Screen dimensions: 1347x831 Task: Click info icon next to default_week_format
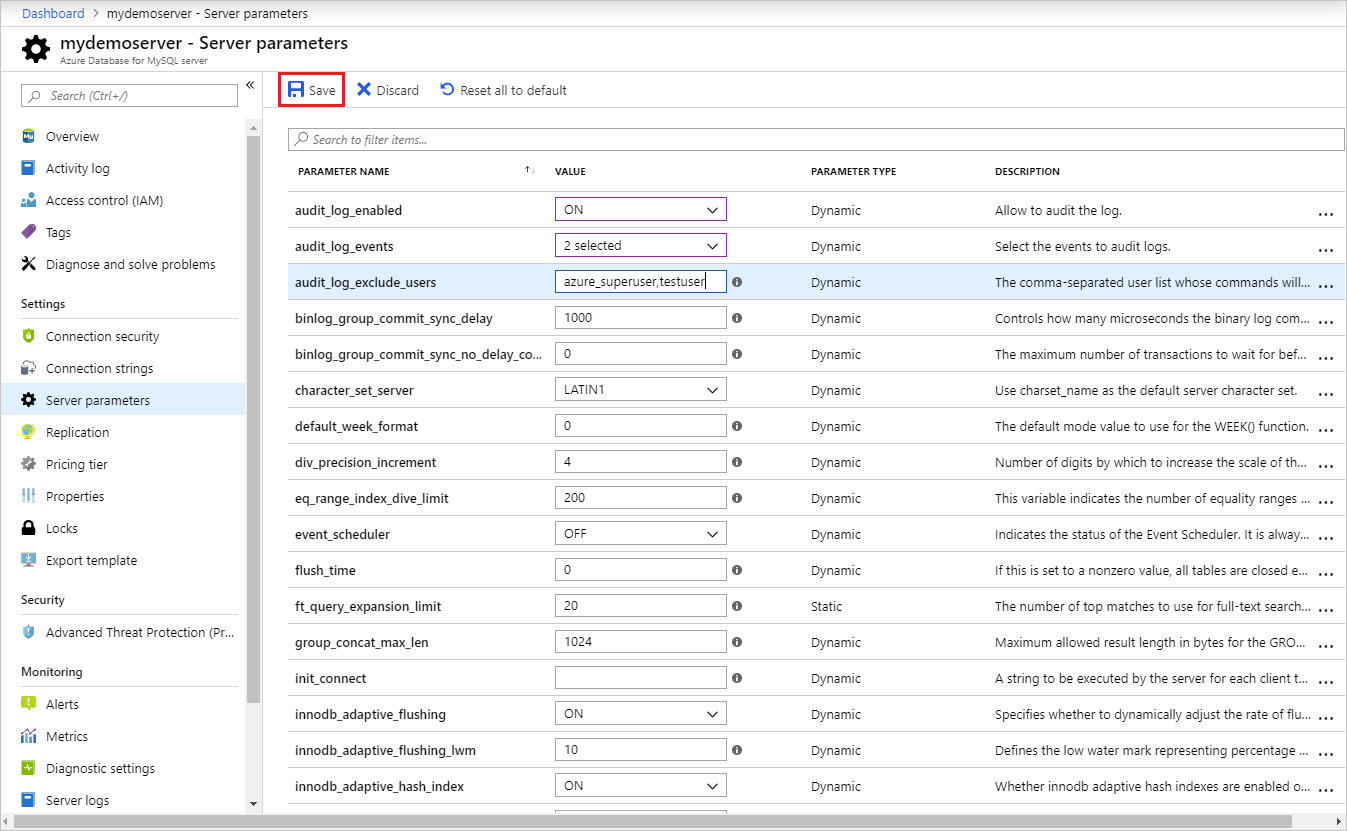point(737,426)
